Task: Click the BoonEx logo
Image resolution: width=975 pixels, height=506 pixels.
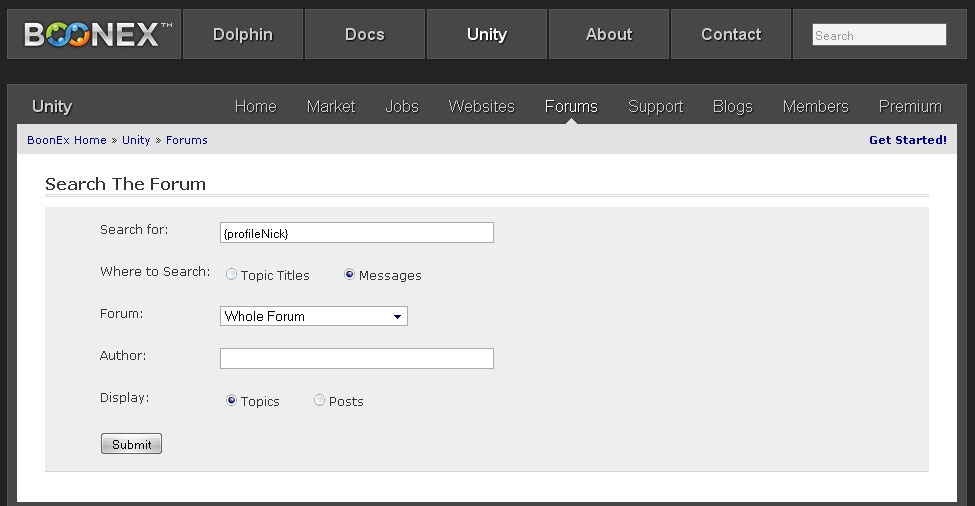Action: point(94,35)
